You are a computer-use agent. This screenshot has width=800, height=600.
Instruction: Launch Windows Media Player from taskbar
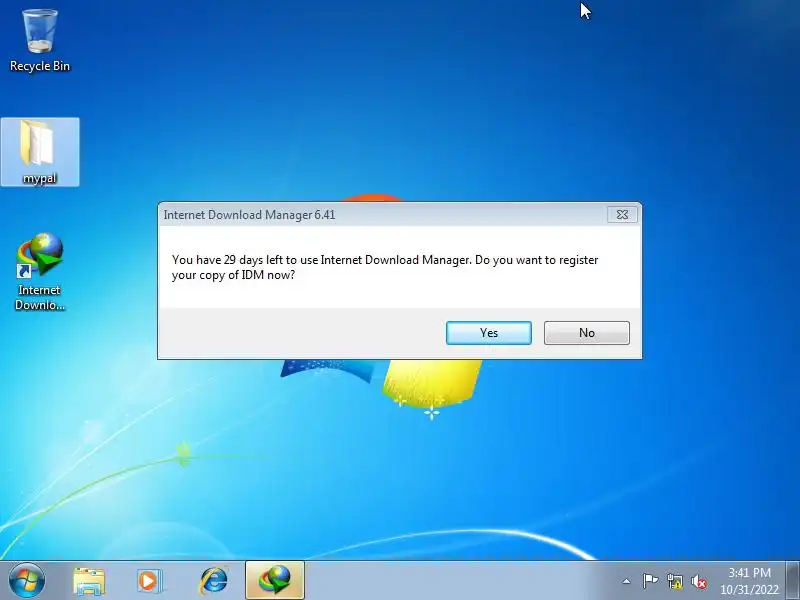coord(149,581)
